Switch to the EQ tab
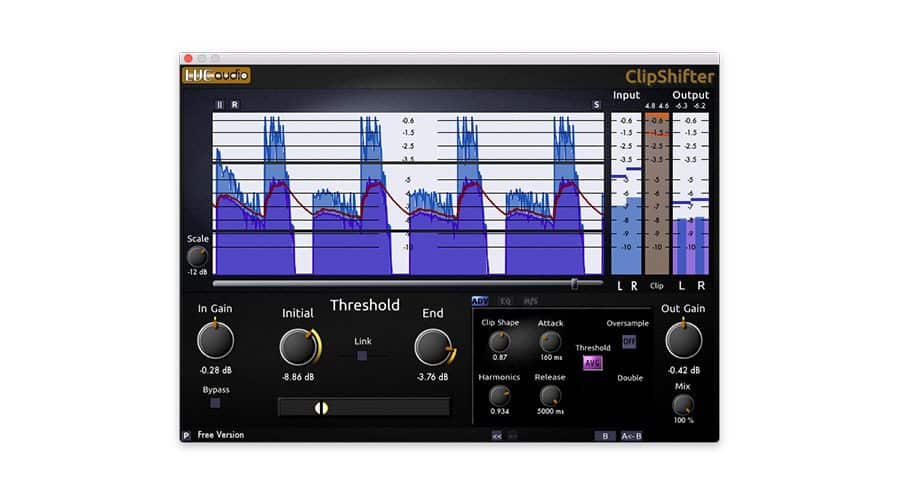This screenshot has height=500, width=900. pos(505,301)
